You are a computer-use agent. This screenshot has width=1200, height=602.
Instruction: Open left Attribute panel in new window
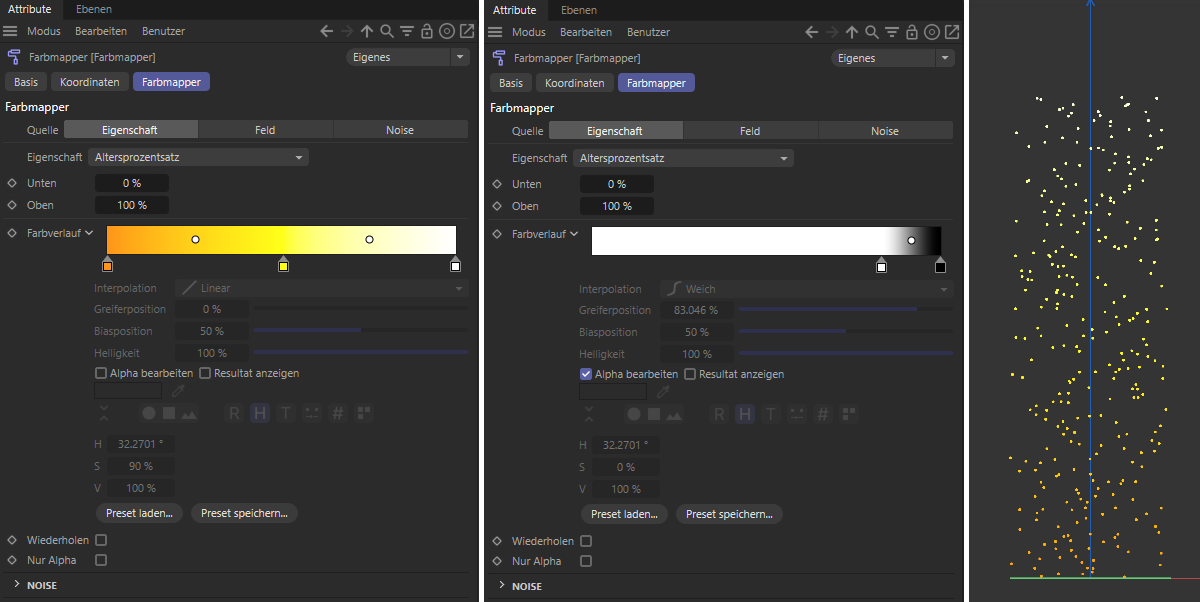click(466, 32)
